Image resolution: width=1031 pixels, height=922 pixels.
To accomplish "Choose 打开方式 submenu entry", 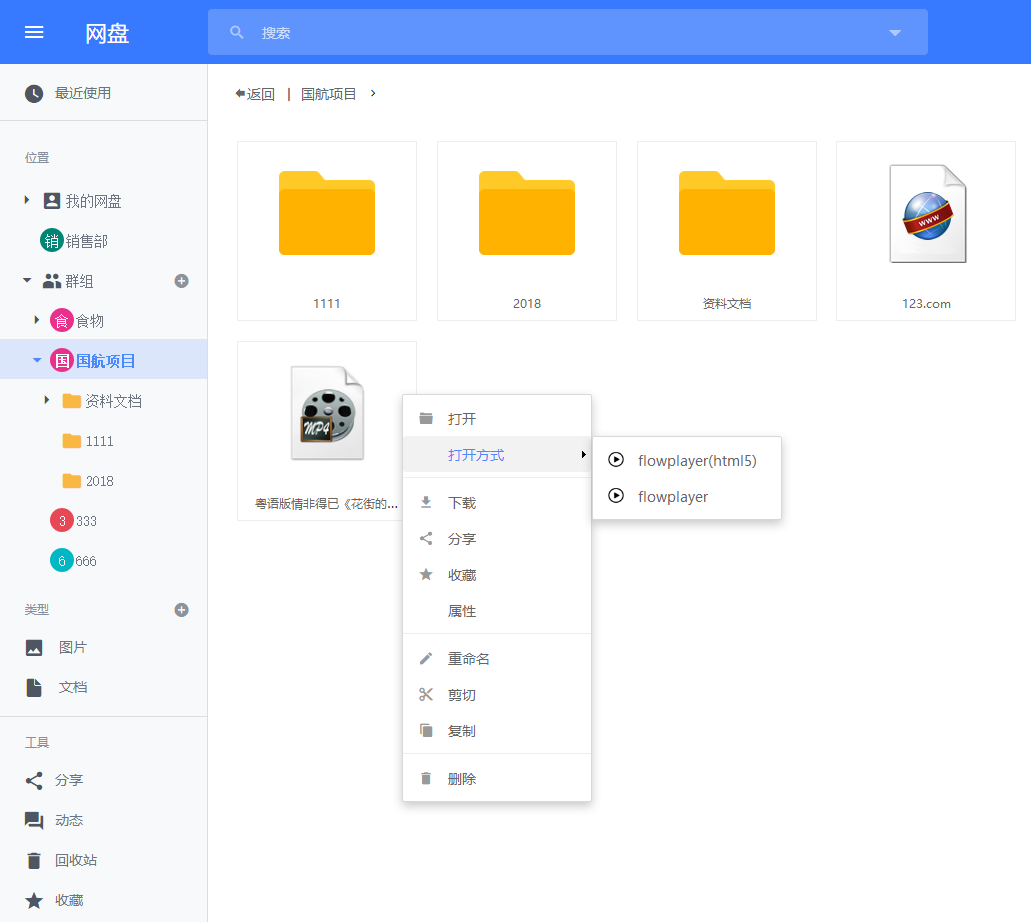I will point(497,454).
